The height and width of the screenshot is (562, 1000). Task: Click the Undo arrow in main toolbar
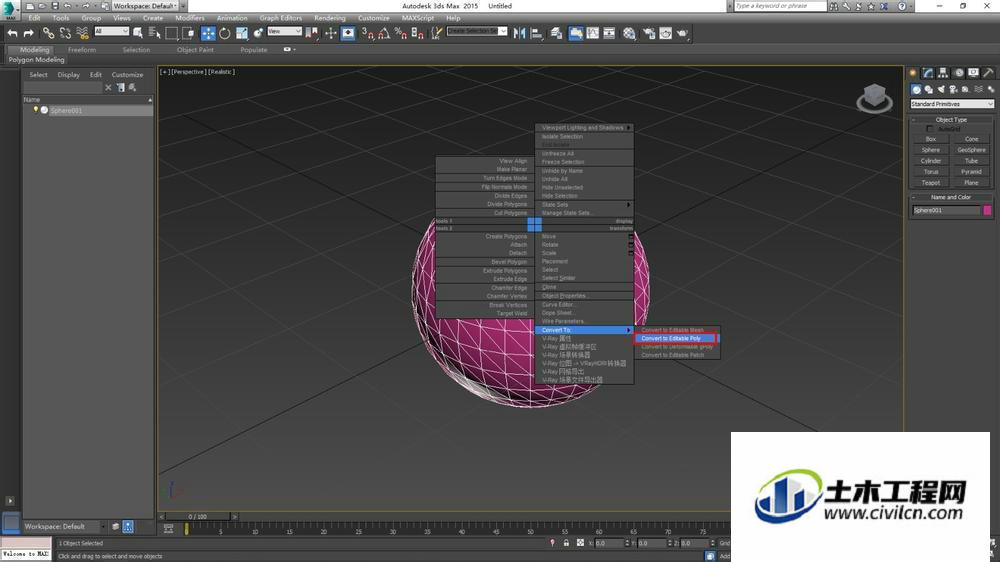[13, 33]
